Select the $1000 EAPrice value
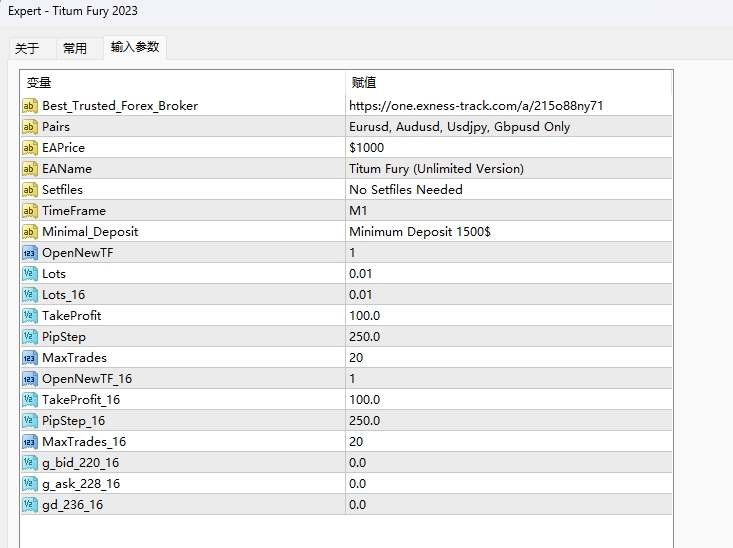 tap(366, 148)
